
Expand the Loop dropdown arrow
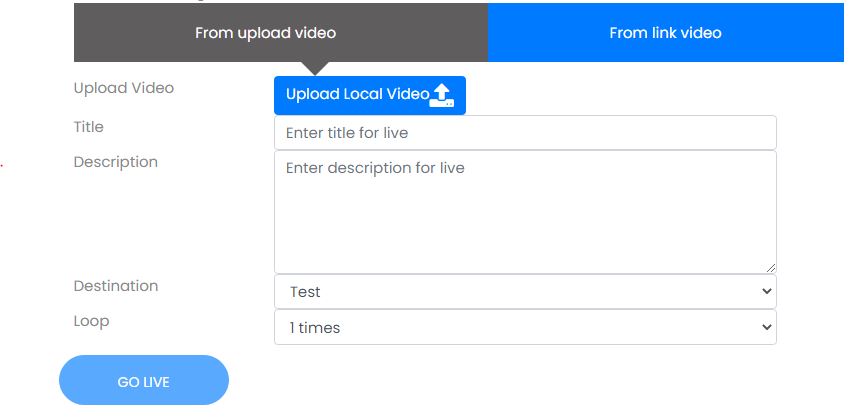click(x=767, y=327)
